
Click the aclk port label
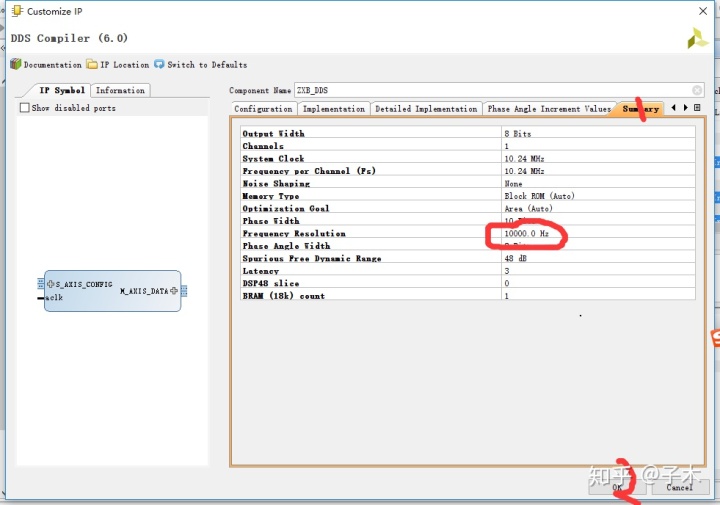click(x=54, y=297)
